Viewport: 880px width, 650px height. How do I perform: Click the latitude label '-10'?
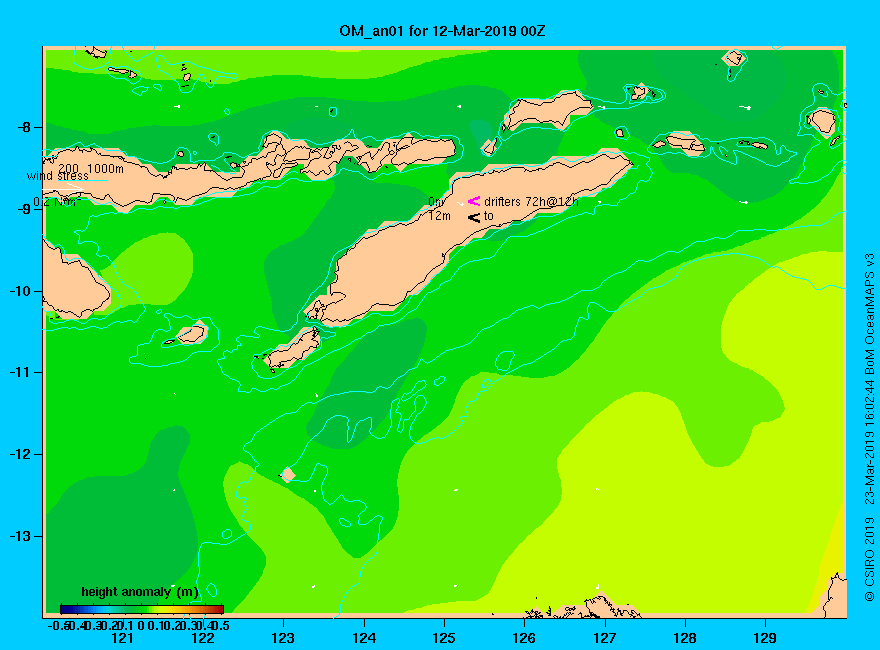pyautogui.click(x=20, y=291)
